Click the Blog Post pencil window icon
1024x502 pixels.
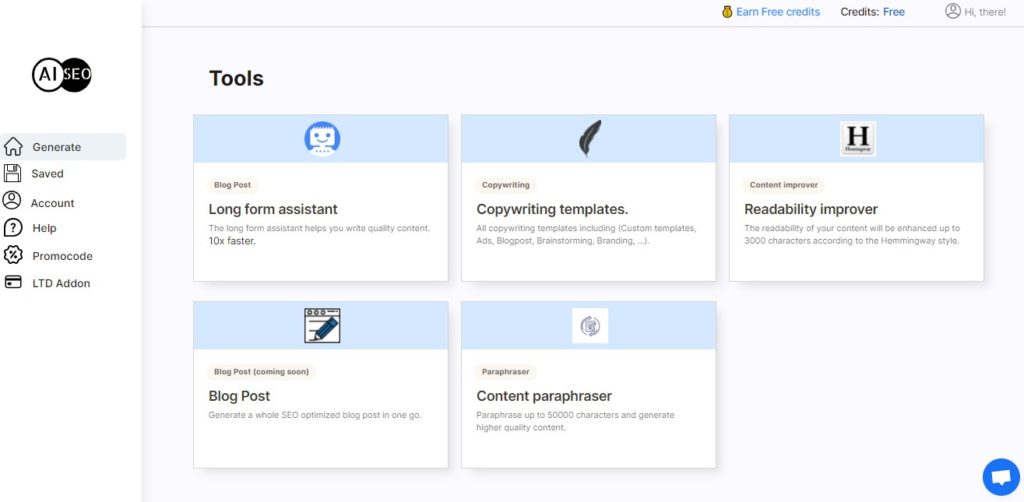(x=322, y=325)
